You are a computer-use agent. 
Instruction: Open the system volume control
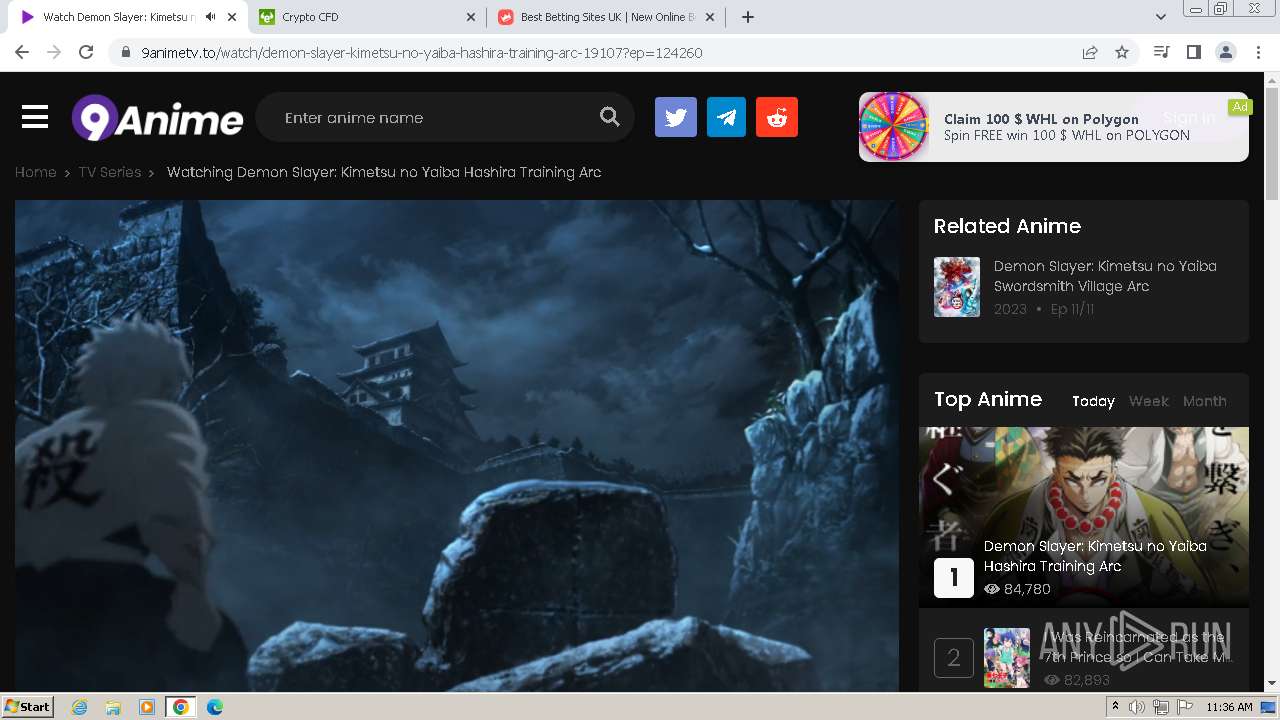pos(1137,707)
